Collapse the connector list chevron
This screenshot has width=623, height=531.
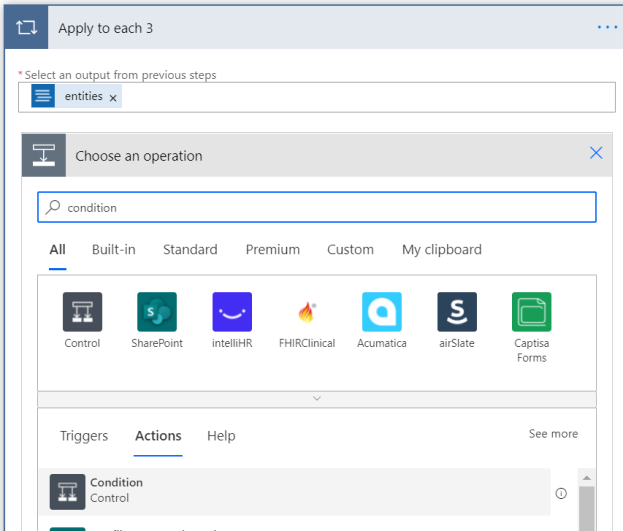pos(317,398)
